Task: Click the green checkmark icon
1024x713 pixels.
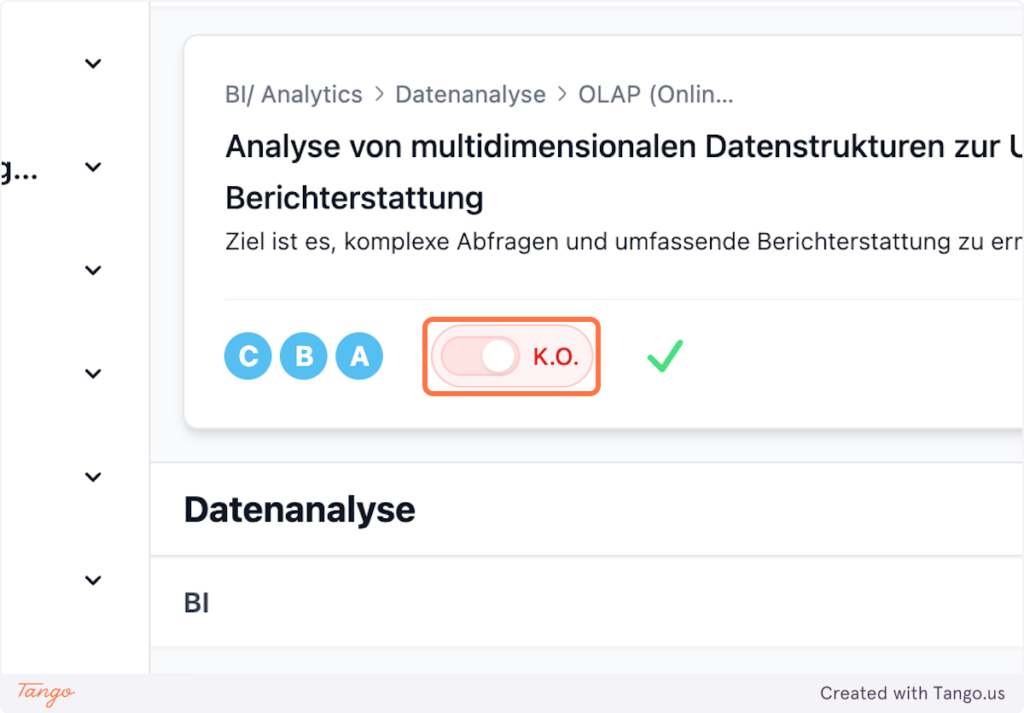Action: click(664, 356)
